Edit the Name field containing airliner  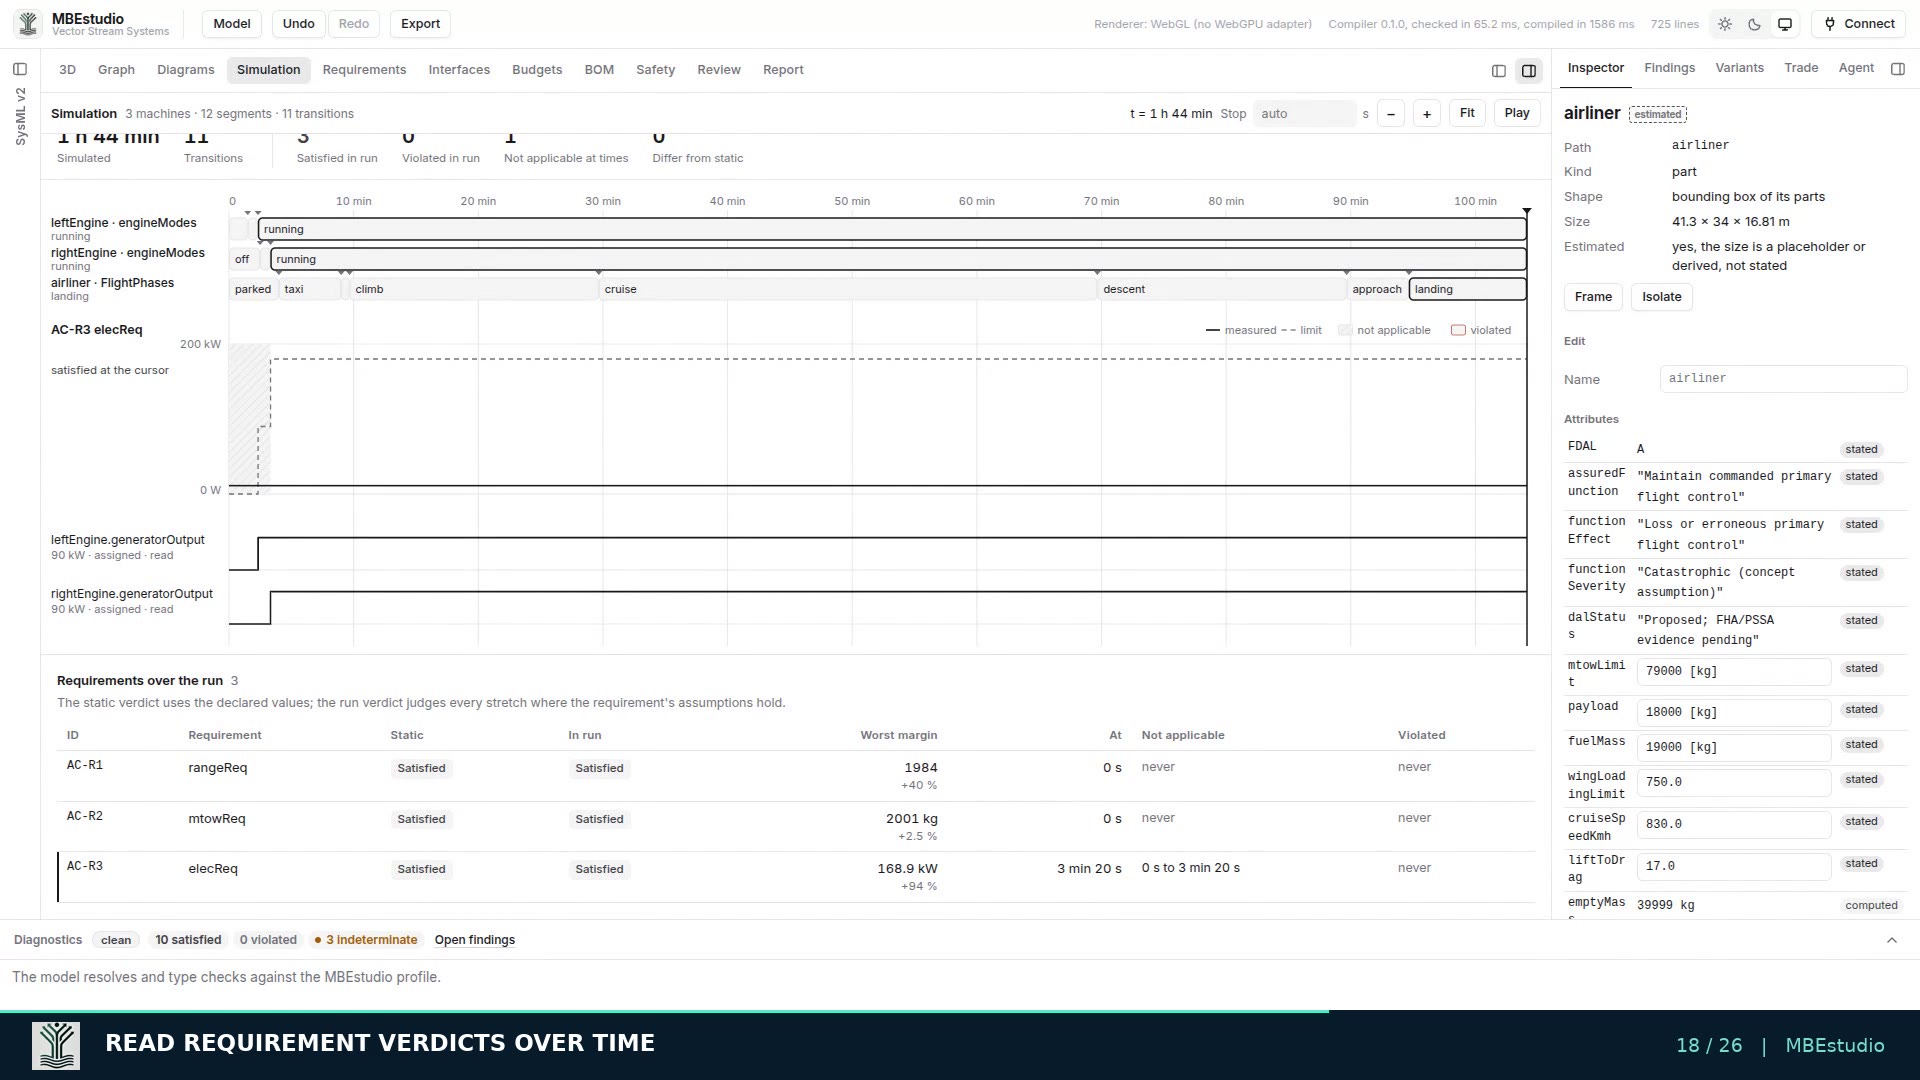coord(1783,379)
